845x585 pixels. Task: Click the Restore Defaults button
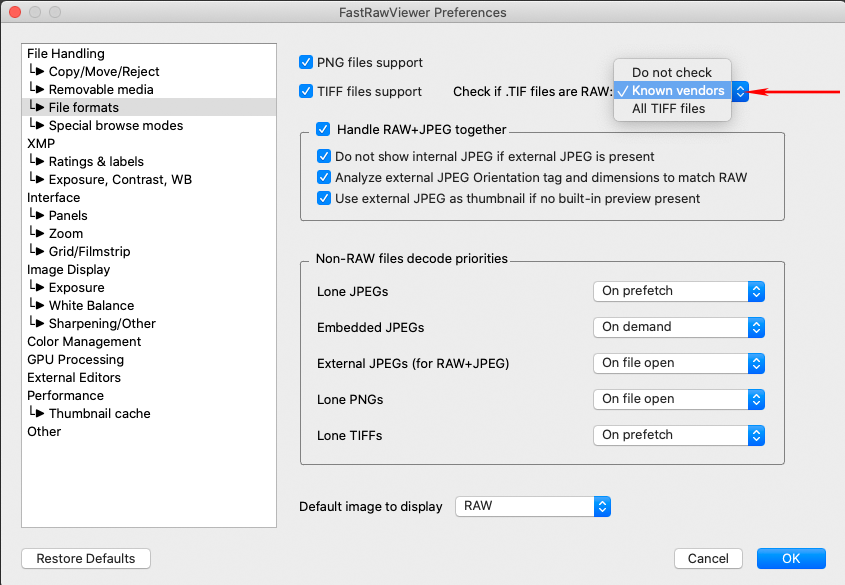point(86,558)
